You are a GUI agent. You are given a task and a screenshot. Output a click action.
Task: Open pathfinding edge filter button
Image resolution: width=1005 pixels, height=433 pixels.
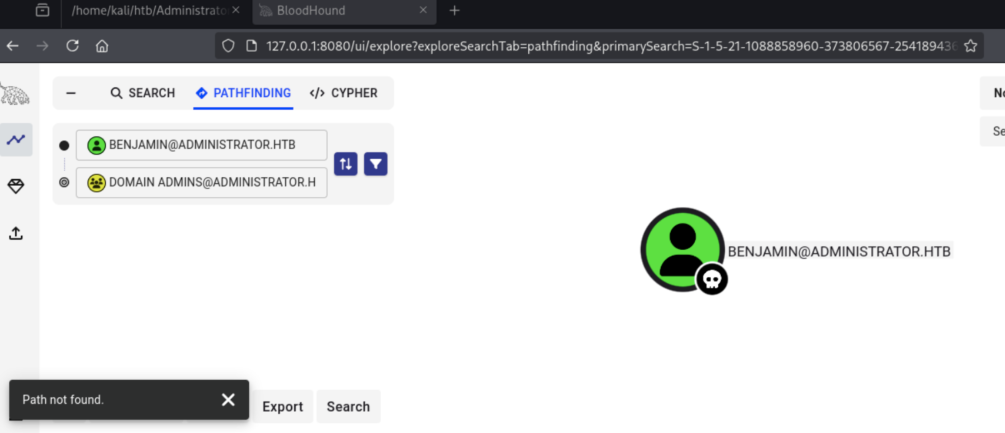[376, 164]
